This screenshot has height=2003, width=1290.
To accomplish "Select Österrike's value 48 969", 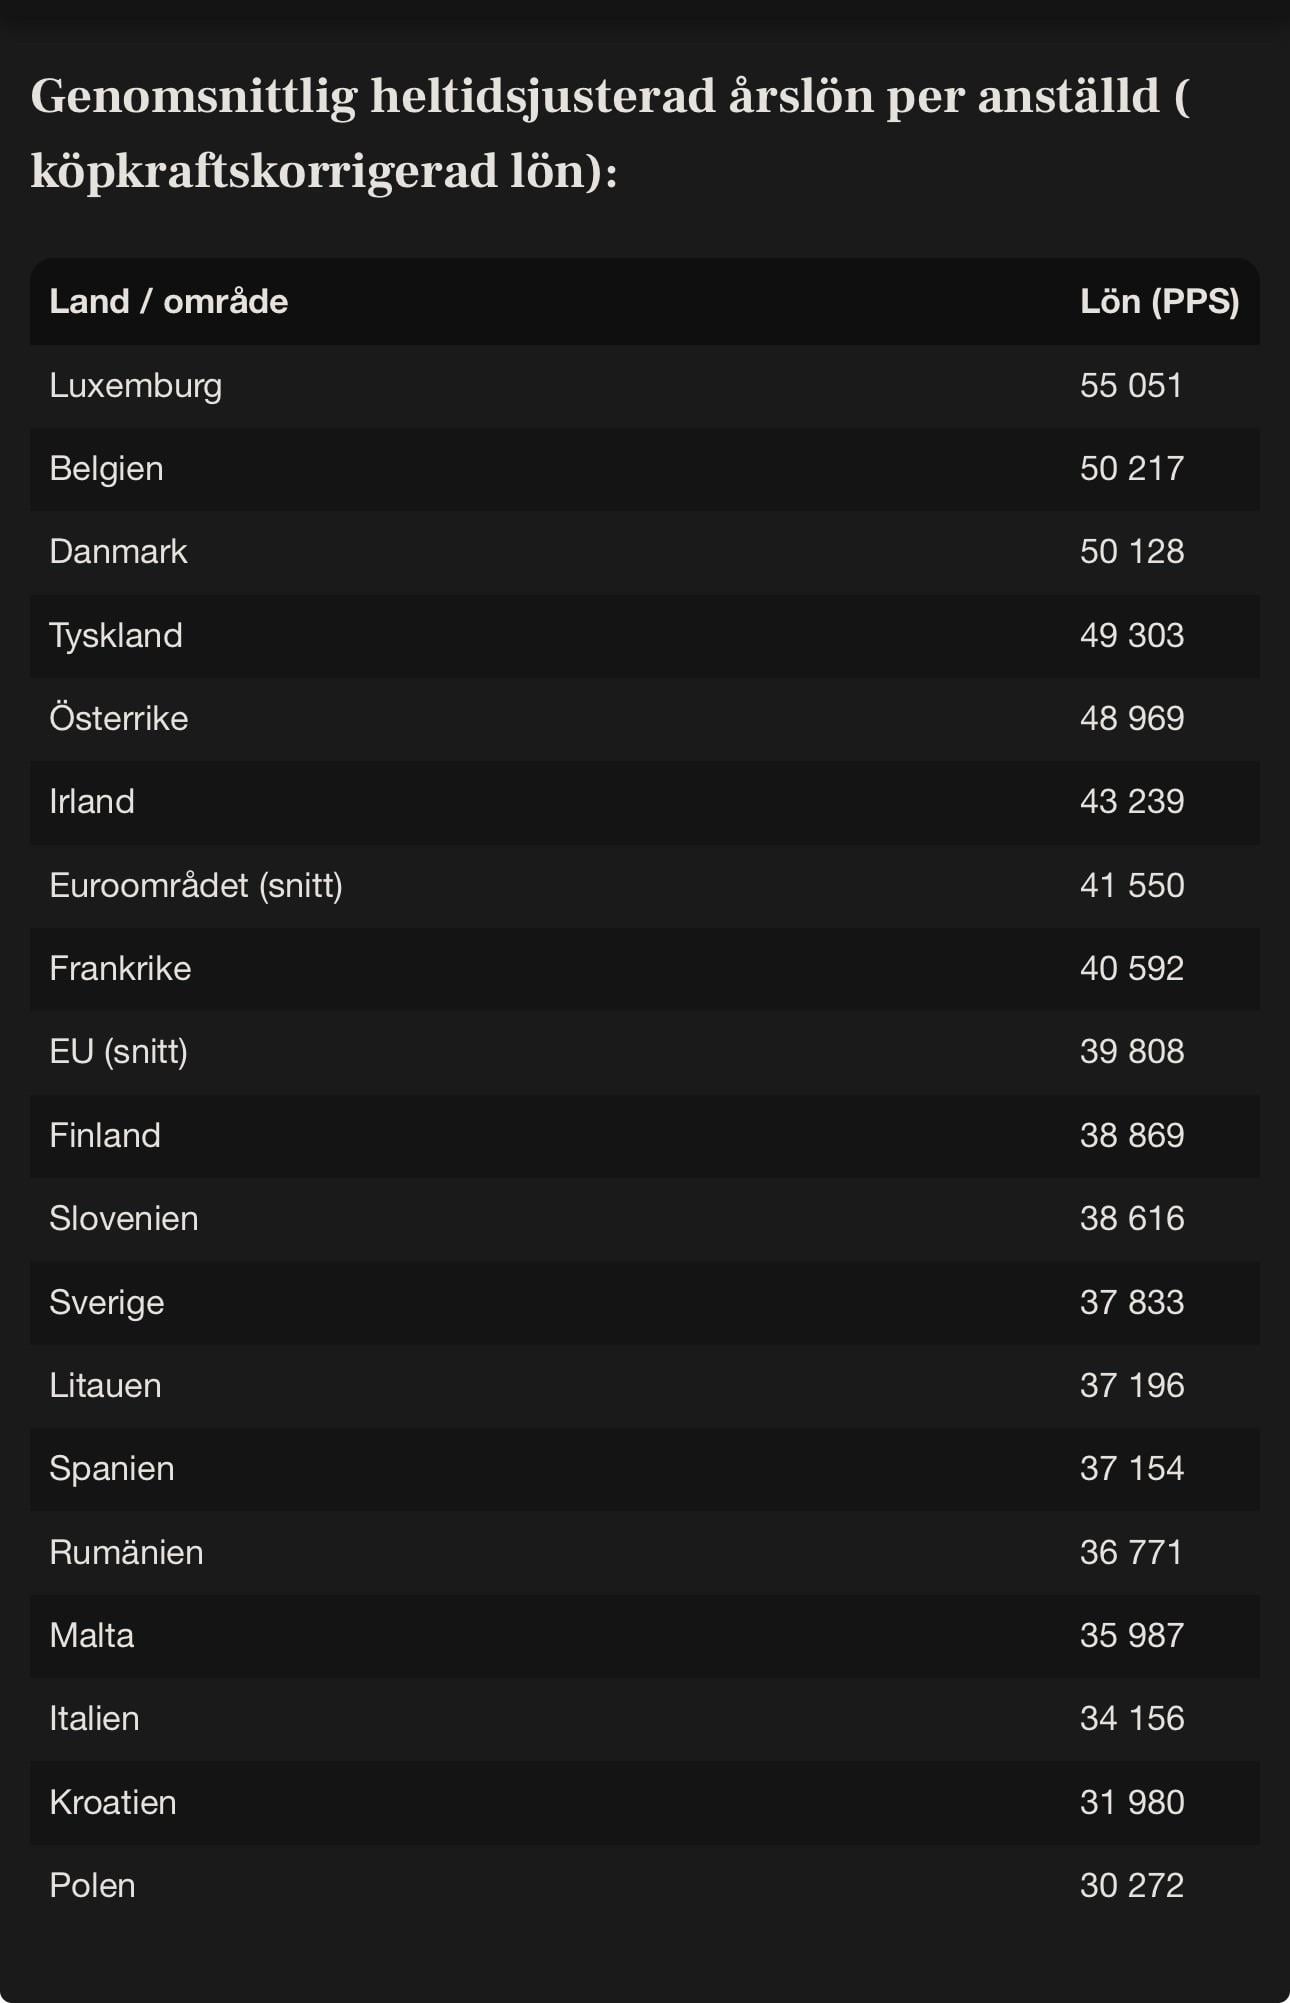I will pyautogui.click(x=1131, y=719).
